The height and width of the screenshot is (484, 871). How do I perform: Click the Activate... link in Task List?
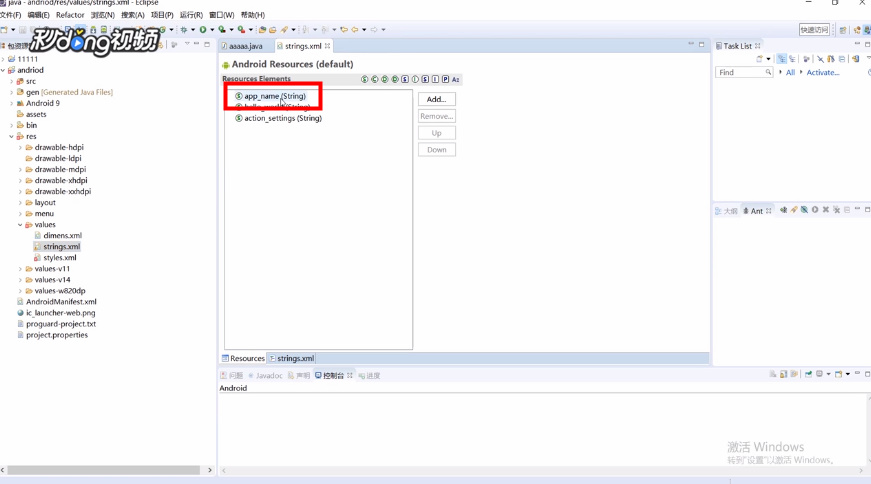tap(823, 72)
